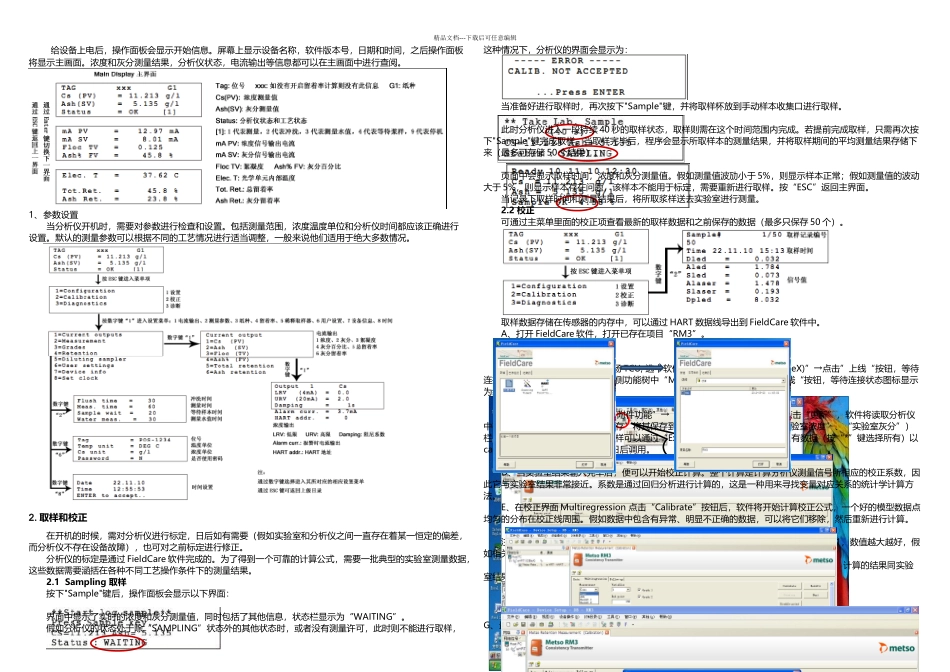
Task: Click the circled "WAITING" status text
Action: (124, 642)
